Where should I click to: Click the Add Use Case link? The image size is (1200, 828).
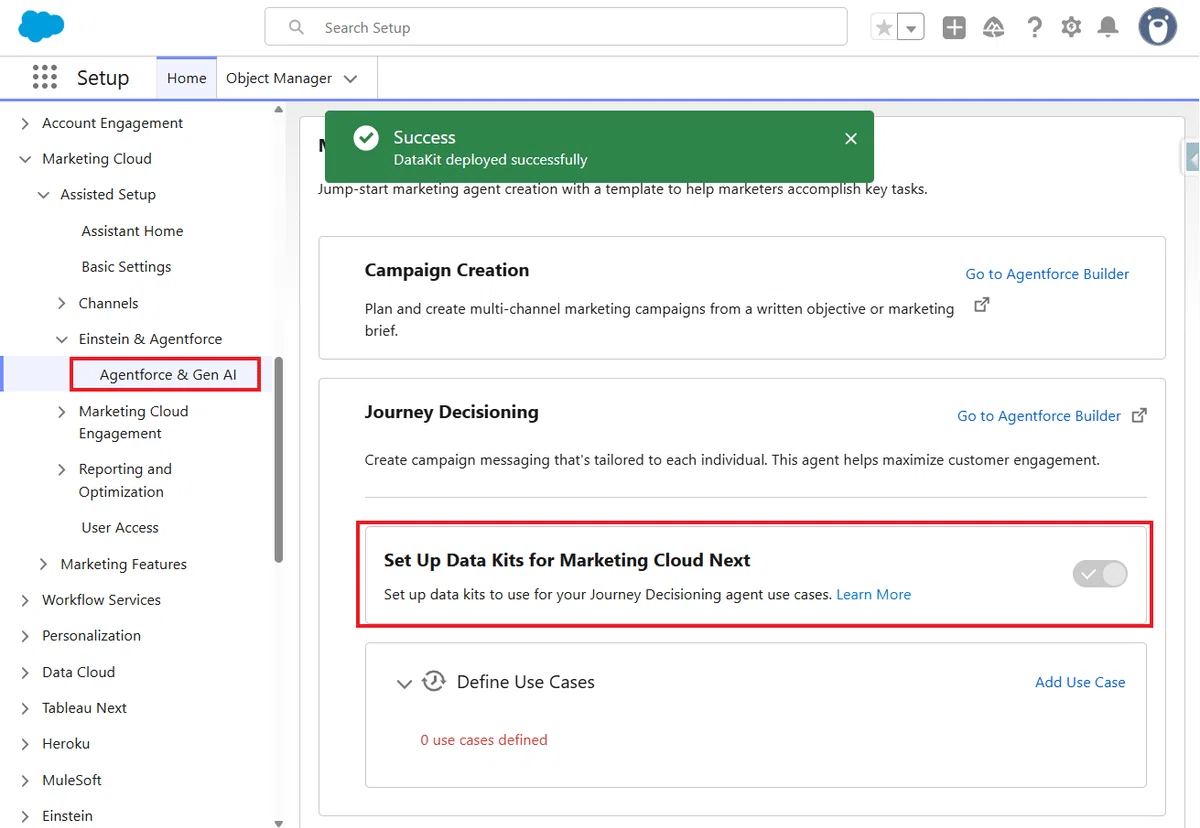(1080, 682)
